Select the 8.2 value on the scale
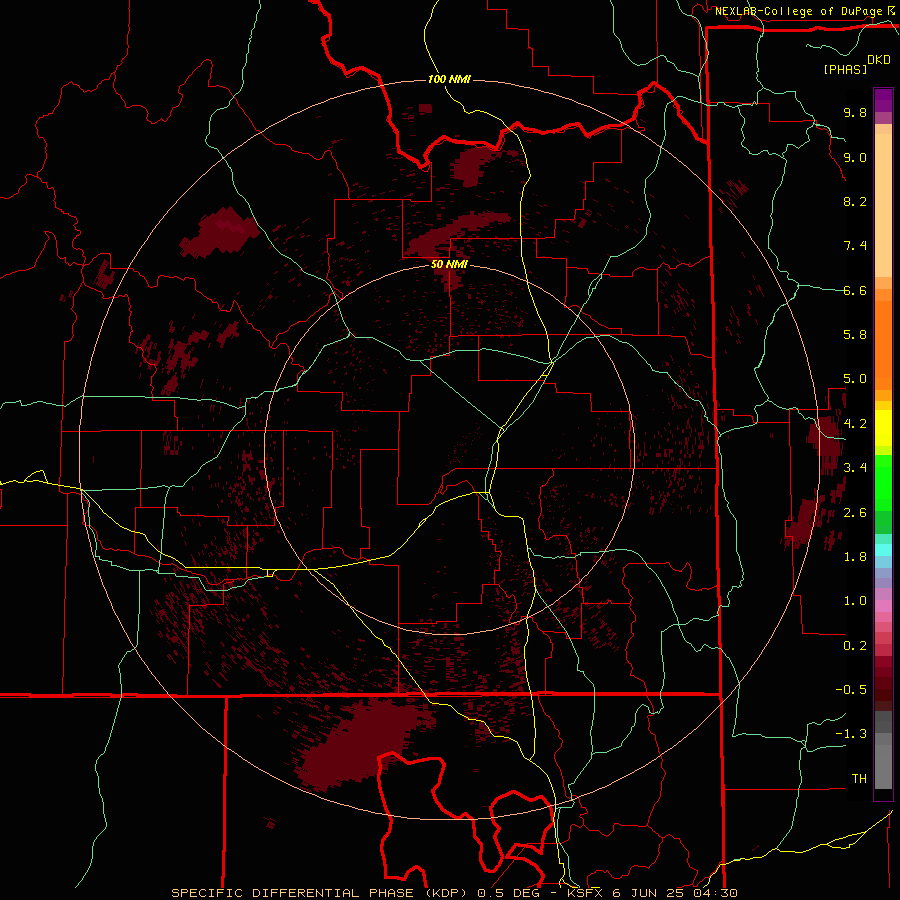900x900 pixels. (x=855, y=201)
